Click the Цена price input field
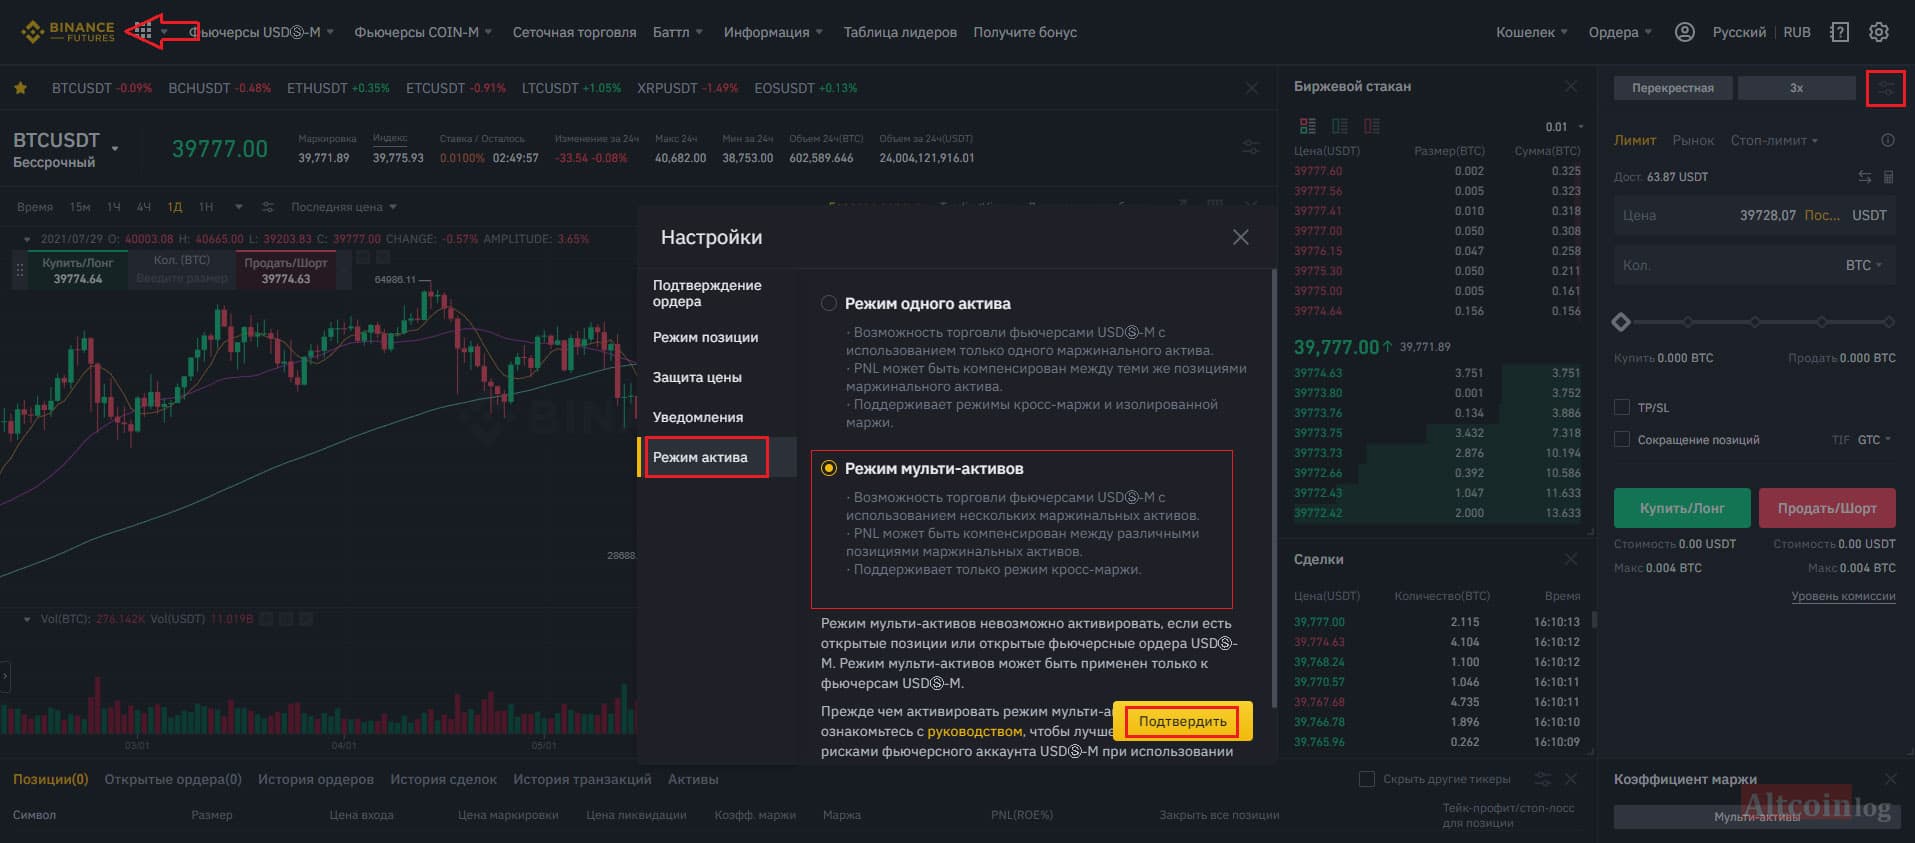Image resolution: width=1915 pixels, height=843 pixels. tap(1754, 215)
